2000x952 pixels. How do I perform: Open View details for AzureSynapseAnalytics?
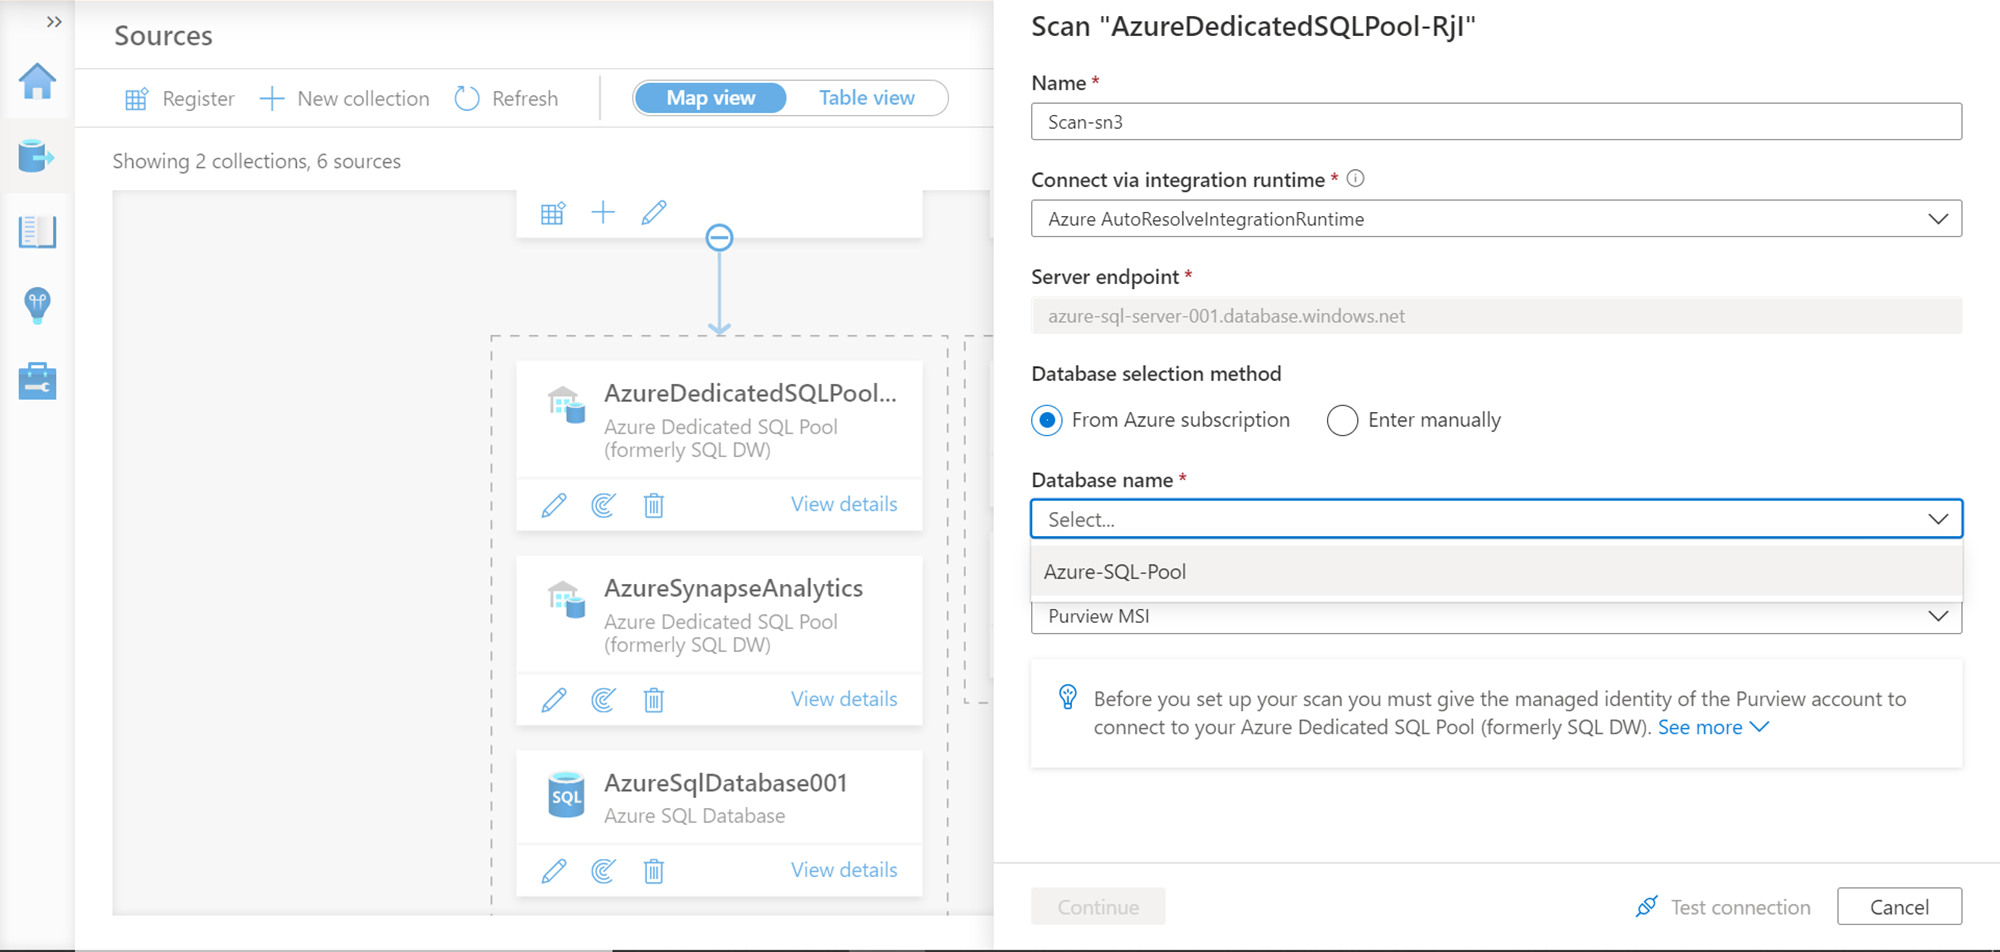pos(844,699)
